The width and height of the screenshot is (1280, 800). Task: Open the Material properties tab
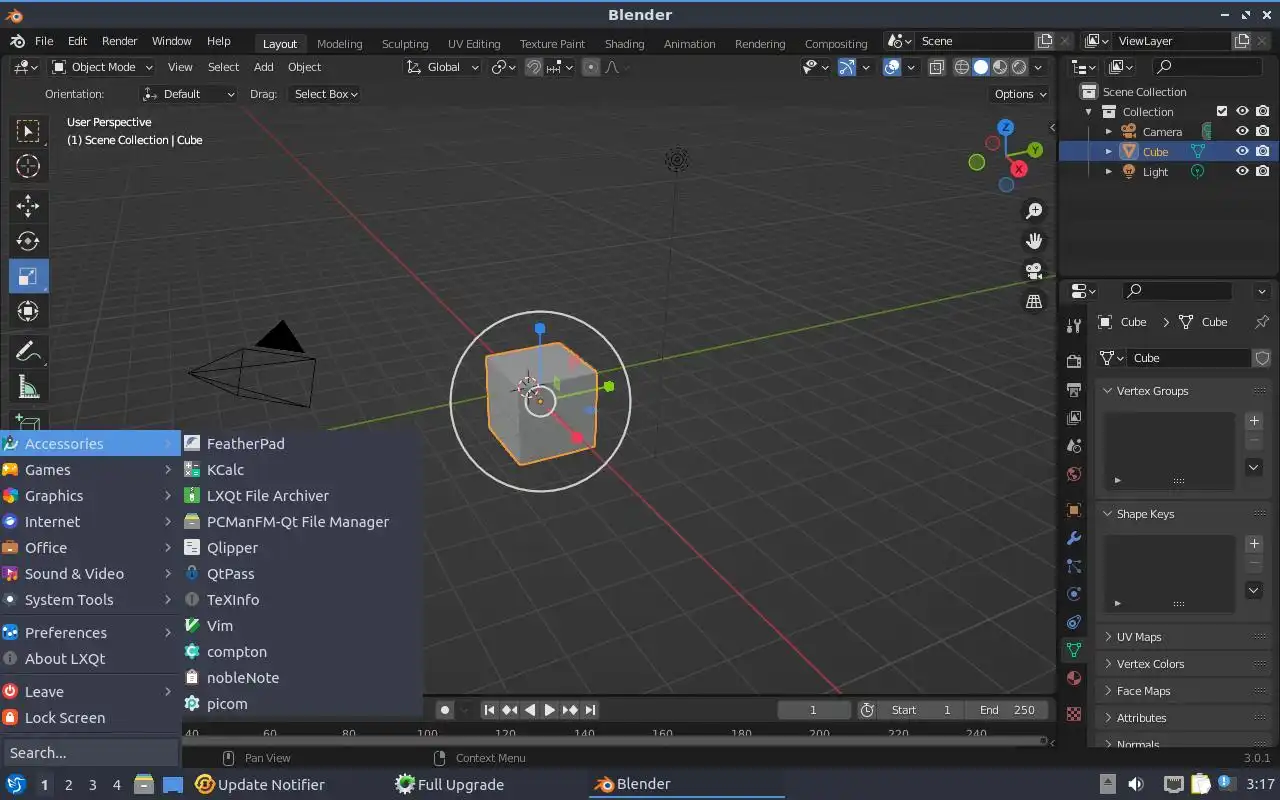[1074, 678]
